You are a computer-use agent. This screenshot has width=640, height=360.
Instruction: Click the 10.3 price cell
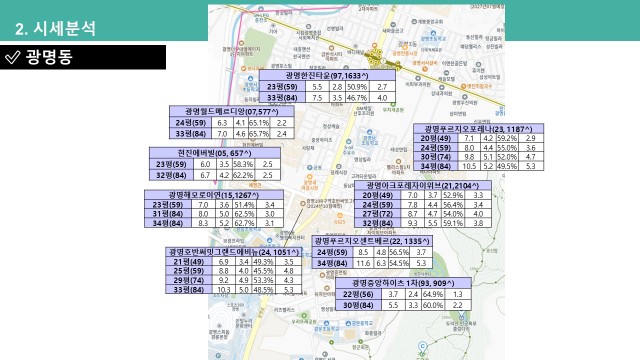click(x=223, y=289)
